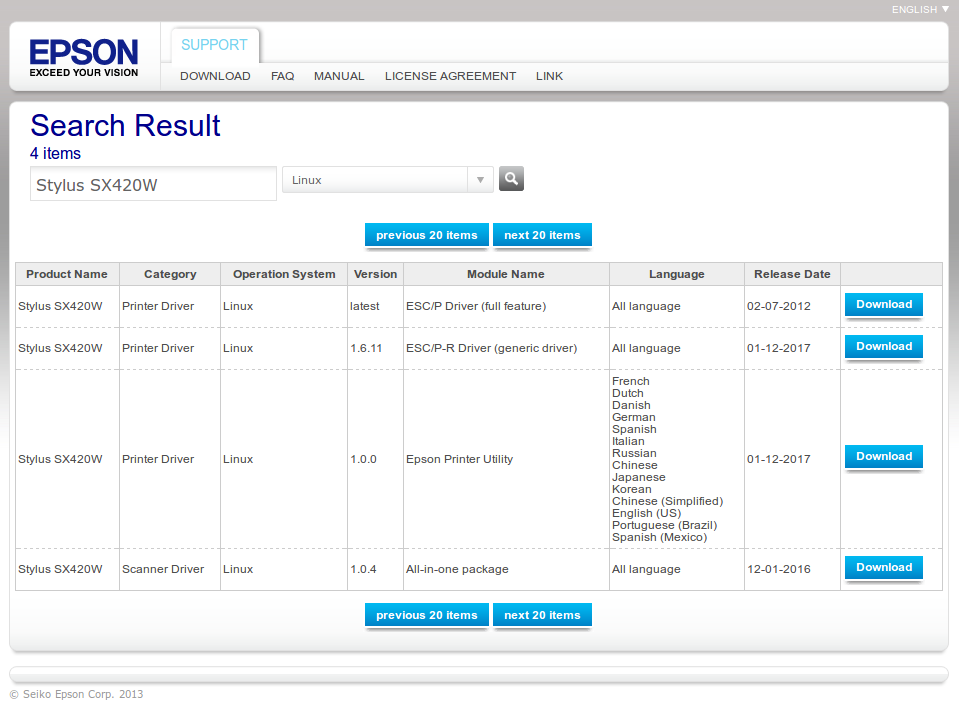Open the FAQ menu item
The width and height of the screenshot is (959, 715).
coord(282,76)
